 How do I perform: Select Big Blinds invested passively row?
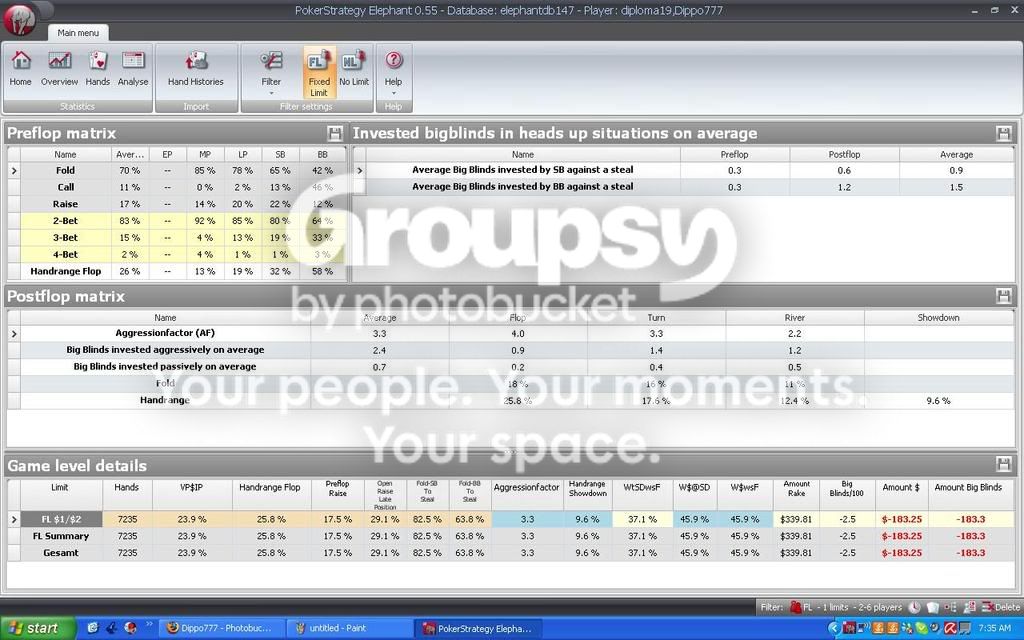pyautogui.click(x=511, y=367)
